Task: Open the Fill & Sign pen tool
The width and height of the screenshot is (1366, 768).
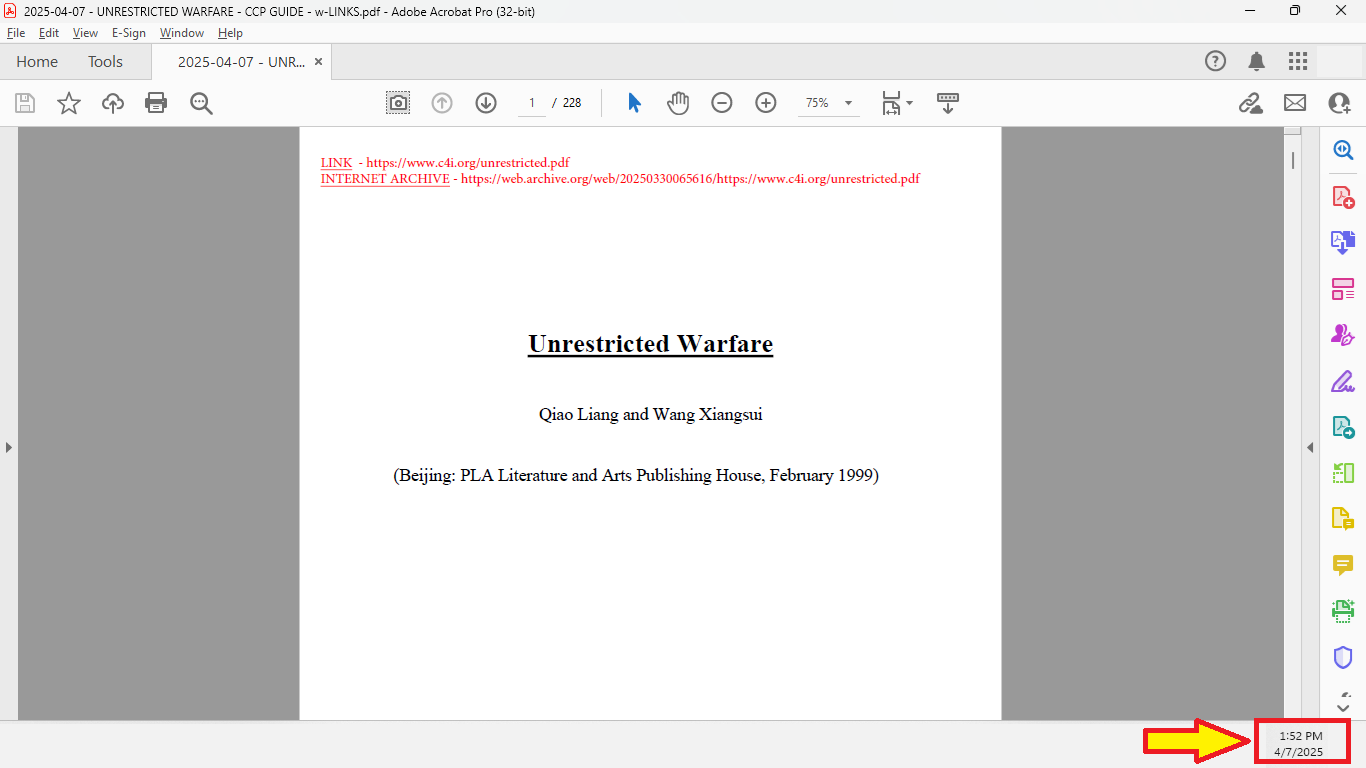Action: tap(1343, 381)
